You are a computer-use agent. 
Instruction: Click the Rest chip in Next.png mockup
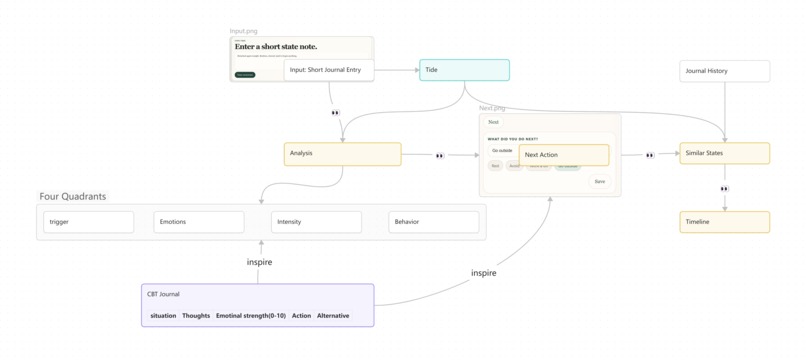click(x=495, y=166)
